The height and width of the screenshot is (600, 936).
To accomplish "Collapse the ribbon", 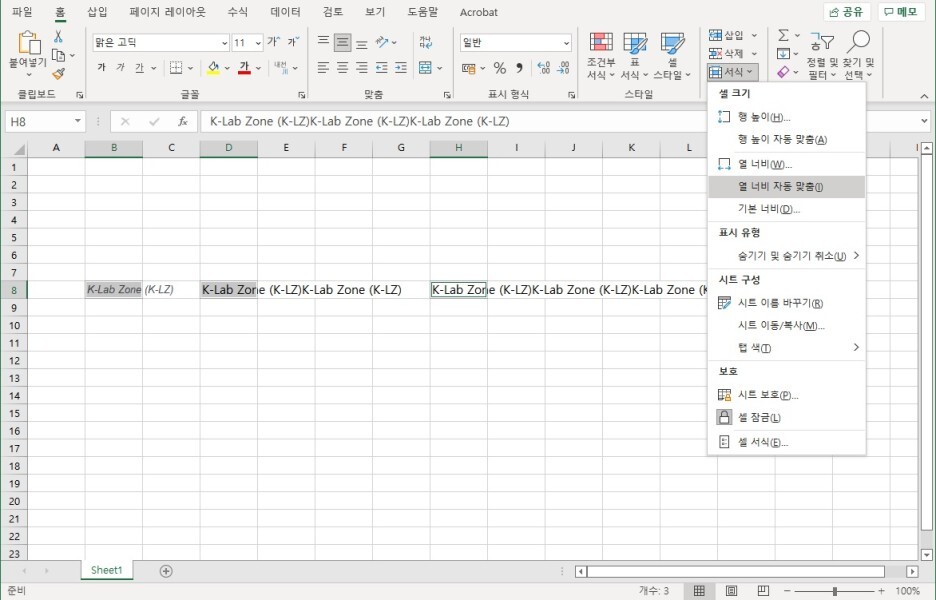I will (924, 96).
